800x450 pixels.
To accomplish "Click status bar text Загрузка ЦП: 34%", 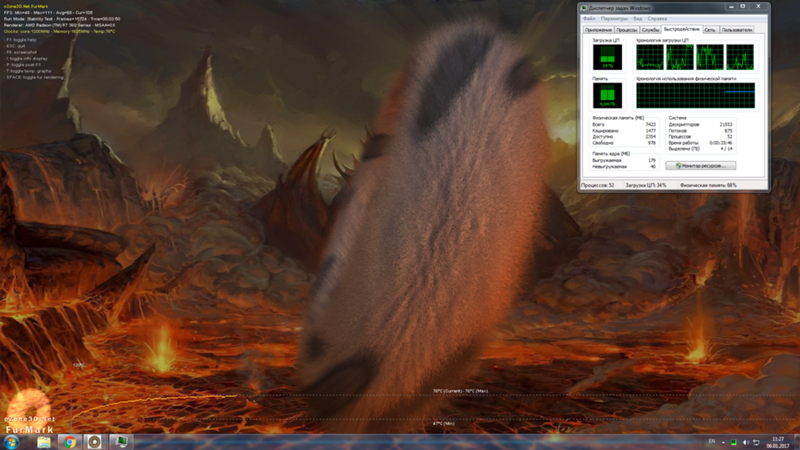I will tap(645, 185).
